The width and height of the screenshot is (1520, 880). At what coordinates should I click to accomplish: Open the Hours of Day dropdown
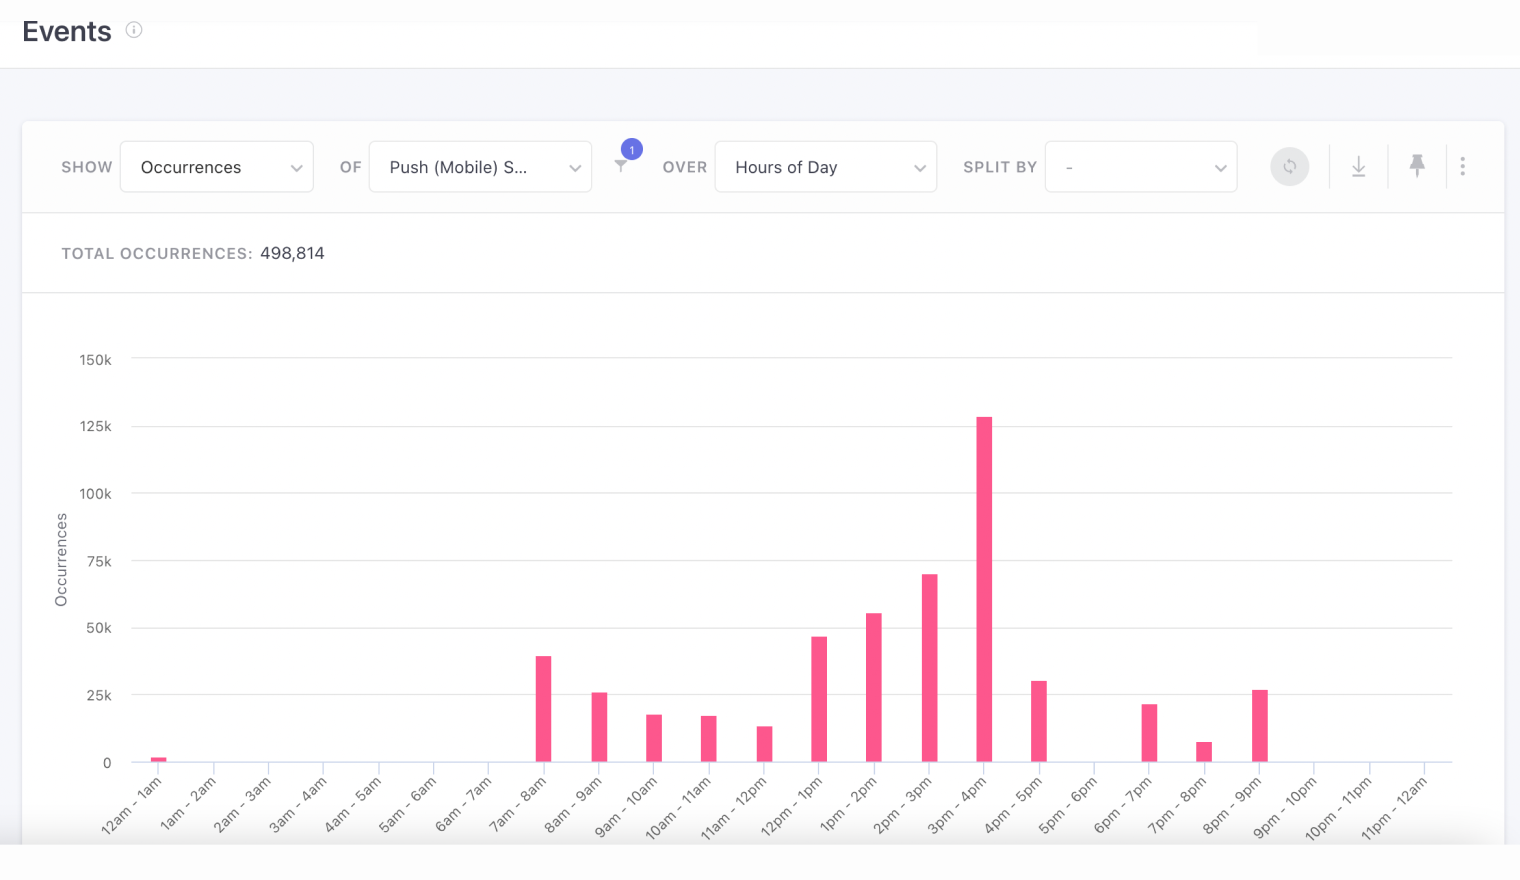(x=825, y=167)
